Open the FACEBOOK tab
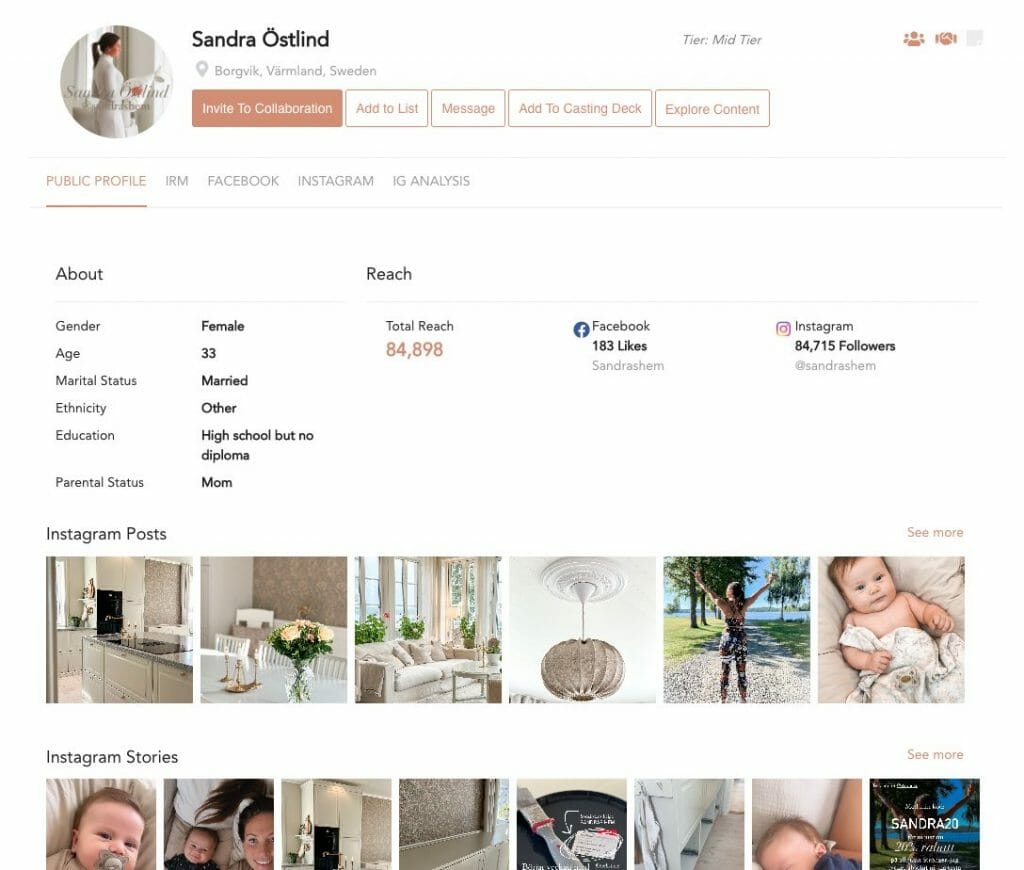1024x870 pixels. tap(243, 181)
